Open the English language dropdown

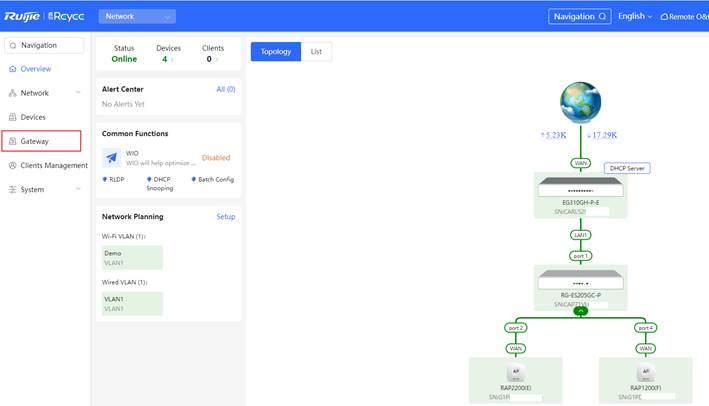coord(634,16)
